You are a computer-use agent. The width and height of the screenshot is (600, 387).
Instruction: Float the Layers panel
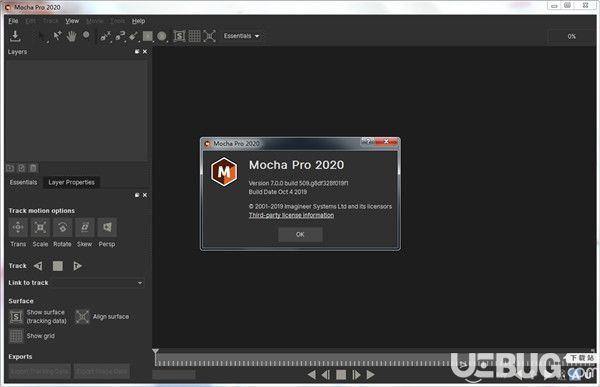[x=137, y=52]
